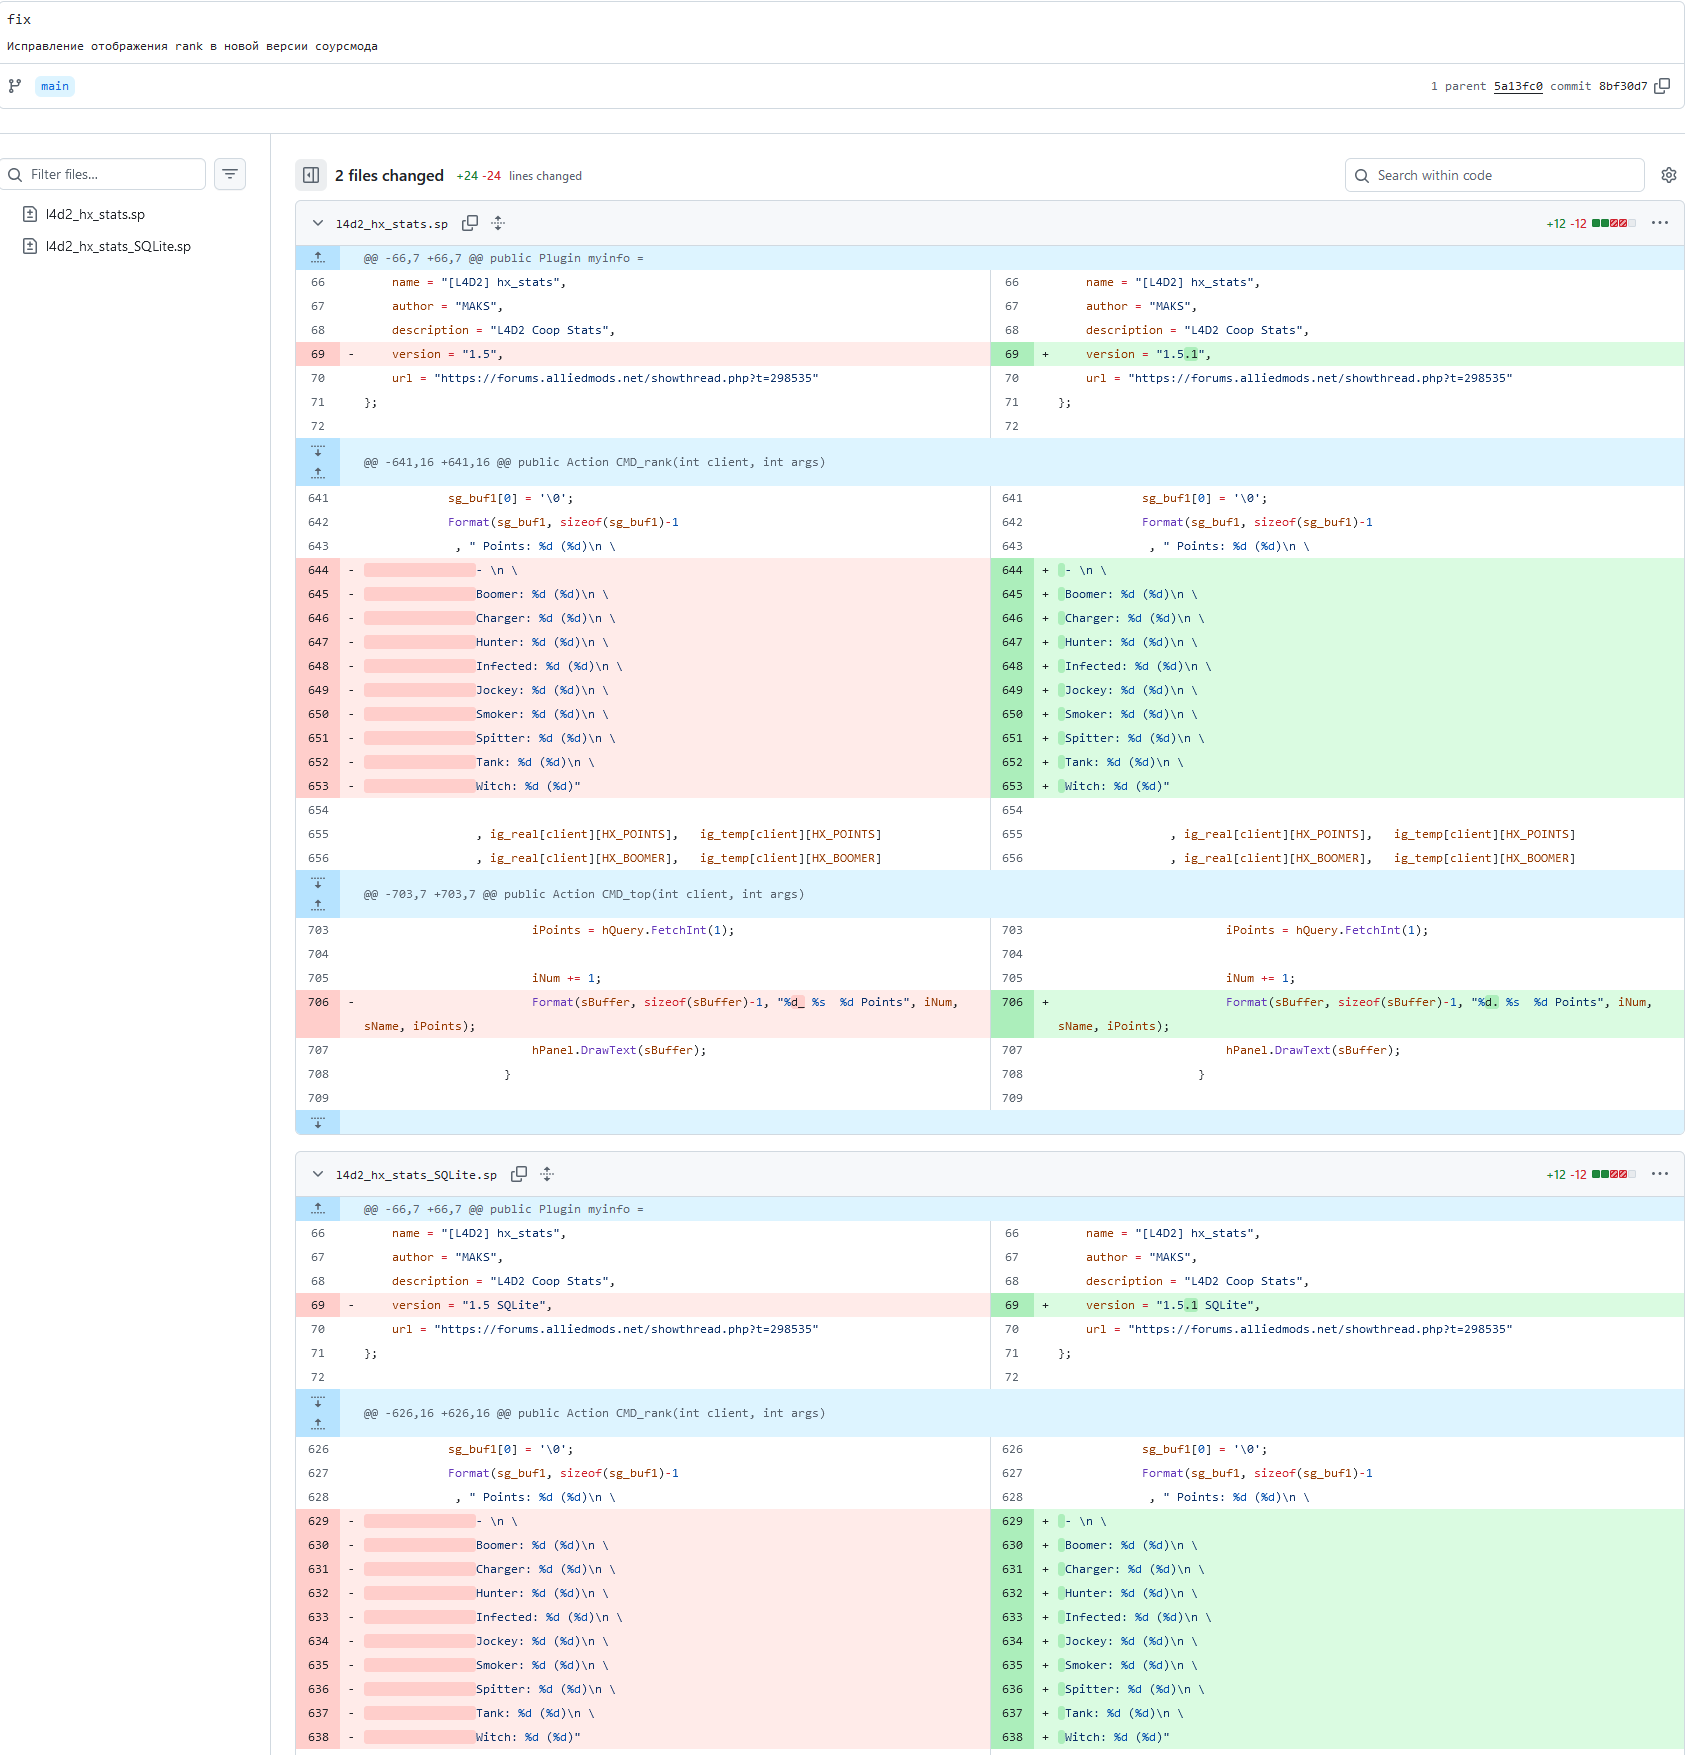Open l4d2_hx_stats_SQLite.sp in the file tree
Viewport: 1685px width, 1755px height.
118,246
